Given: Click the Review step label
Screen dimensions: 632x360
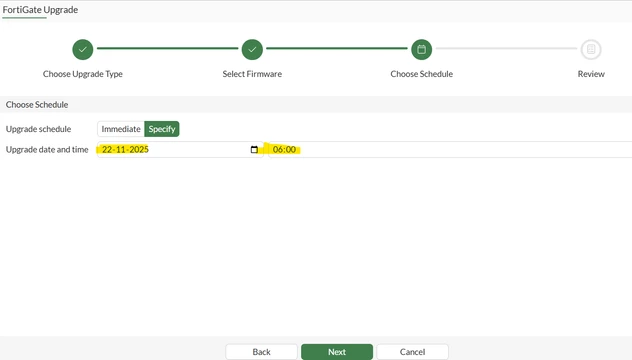Looking at the screenshot, I should click(591, 74).
